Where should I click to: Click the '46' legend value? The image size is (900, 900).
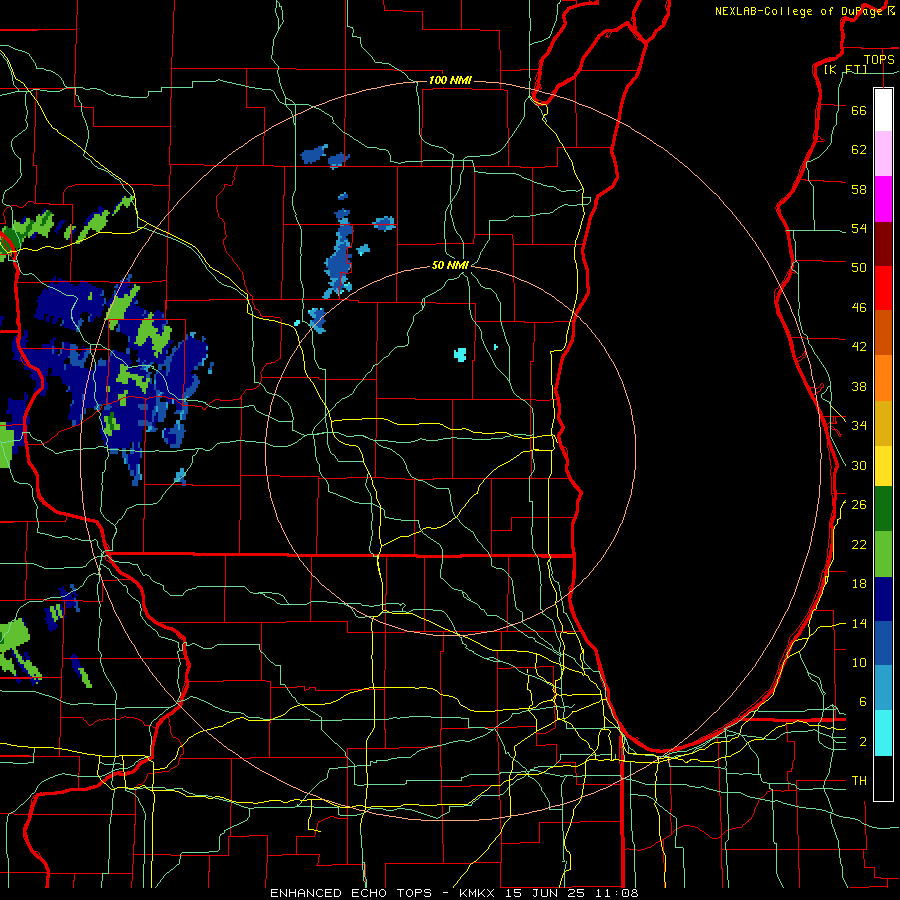pos(859,307)
